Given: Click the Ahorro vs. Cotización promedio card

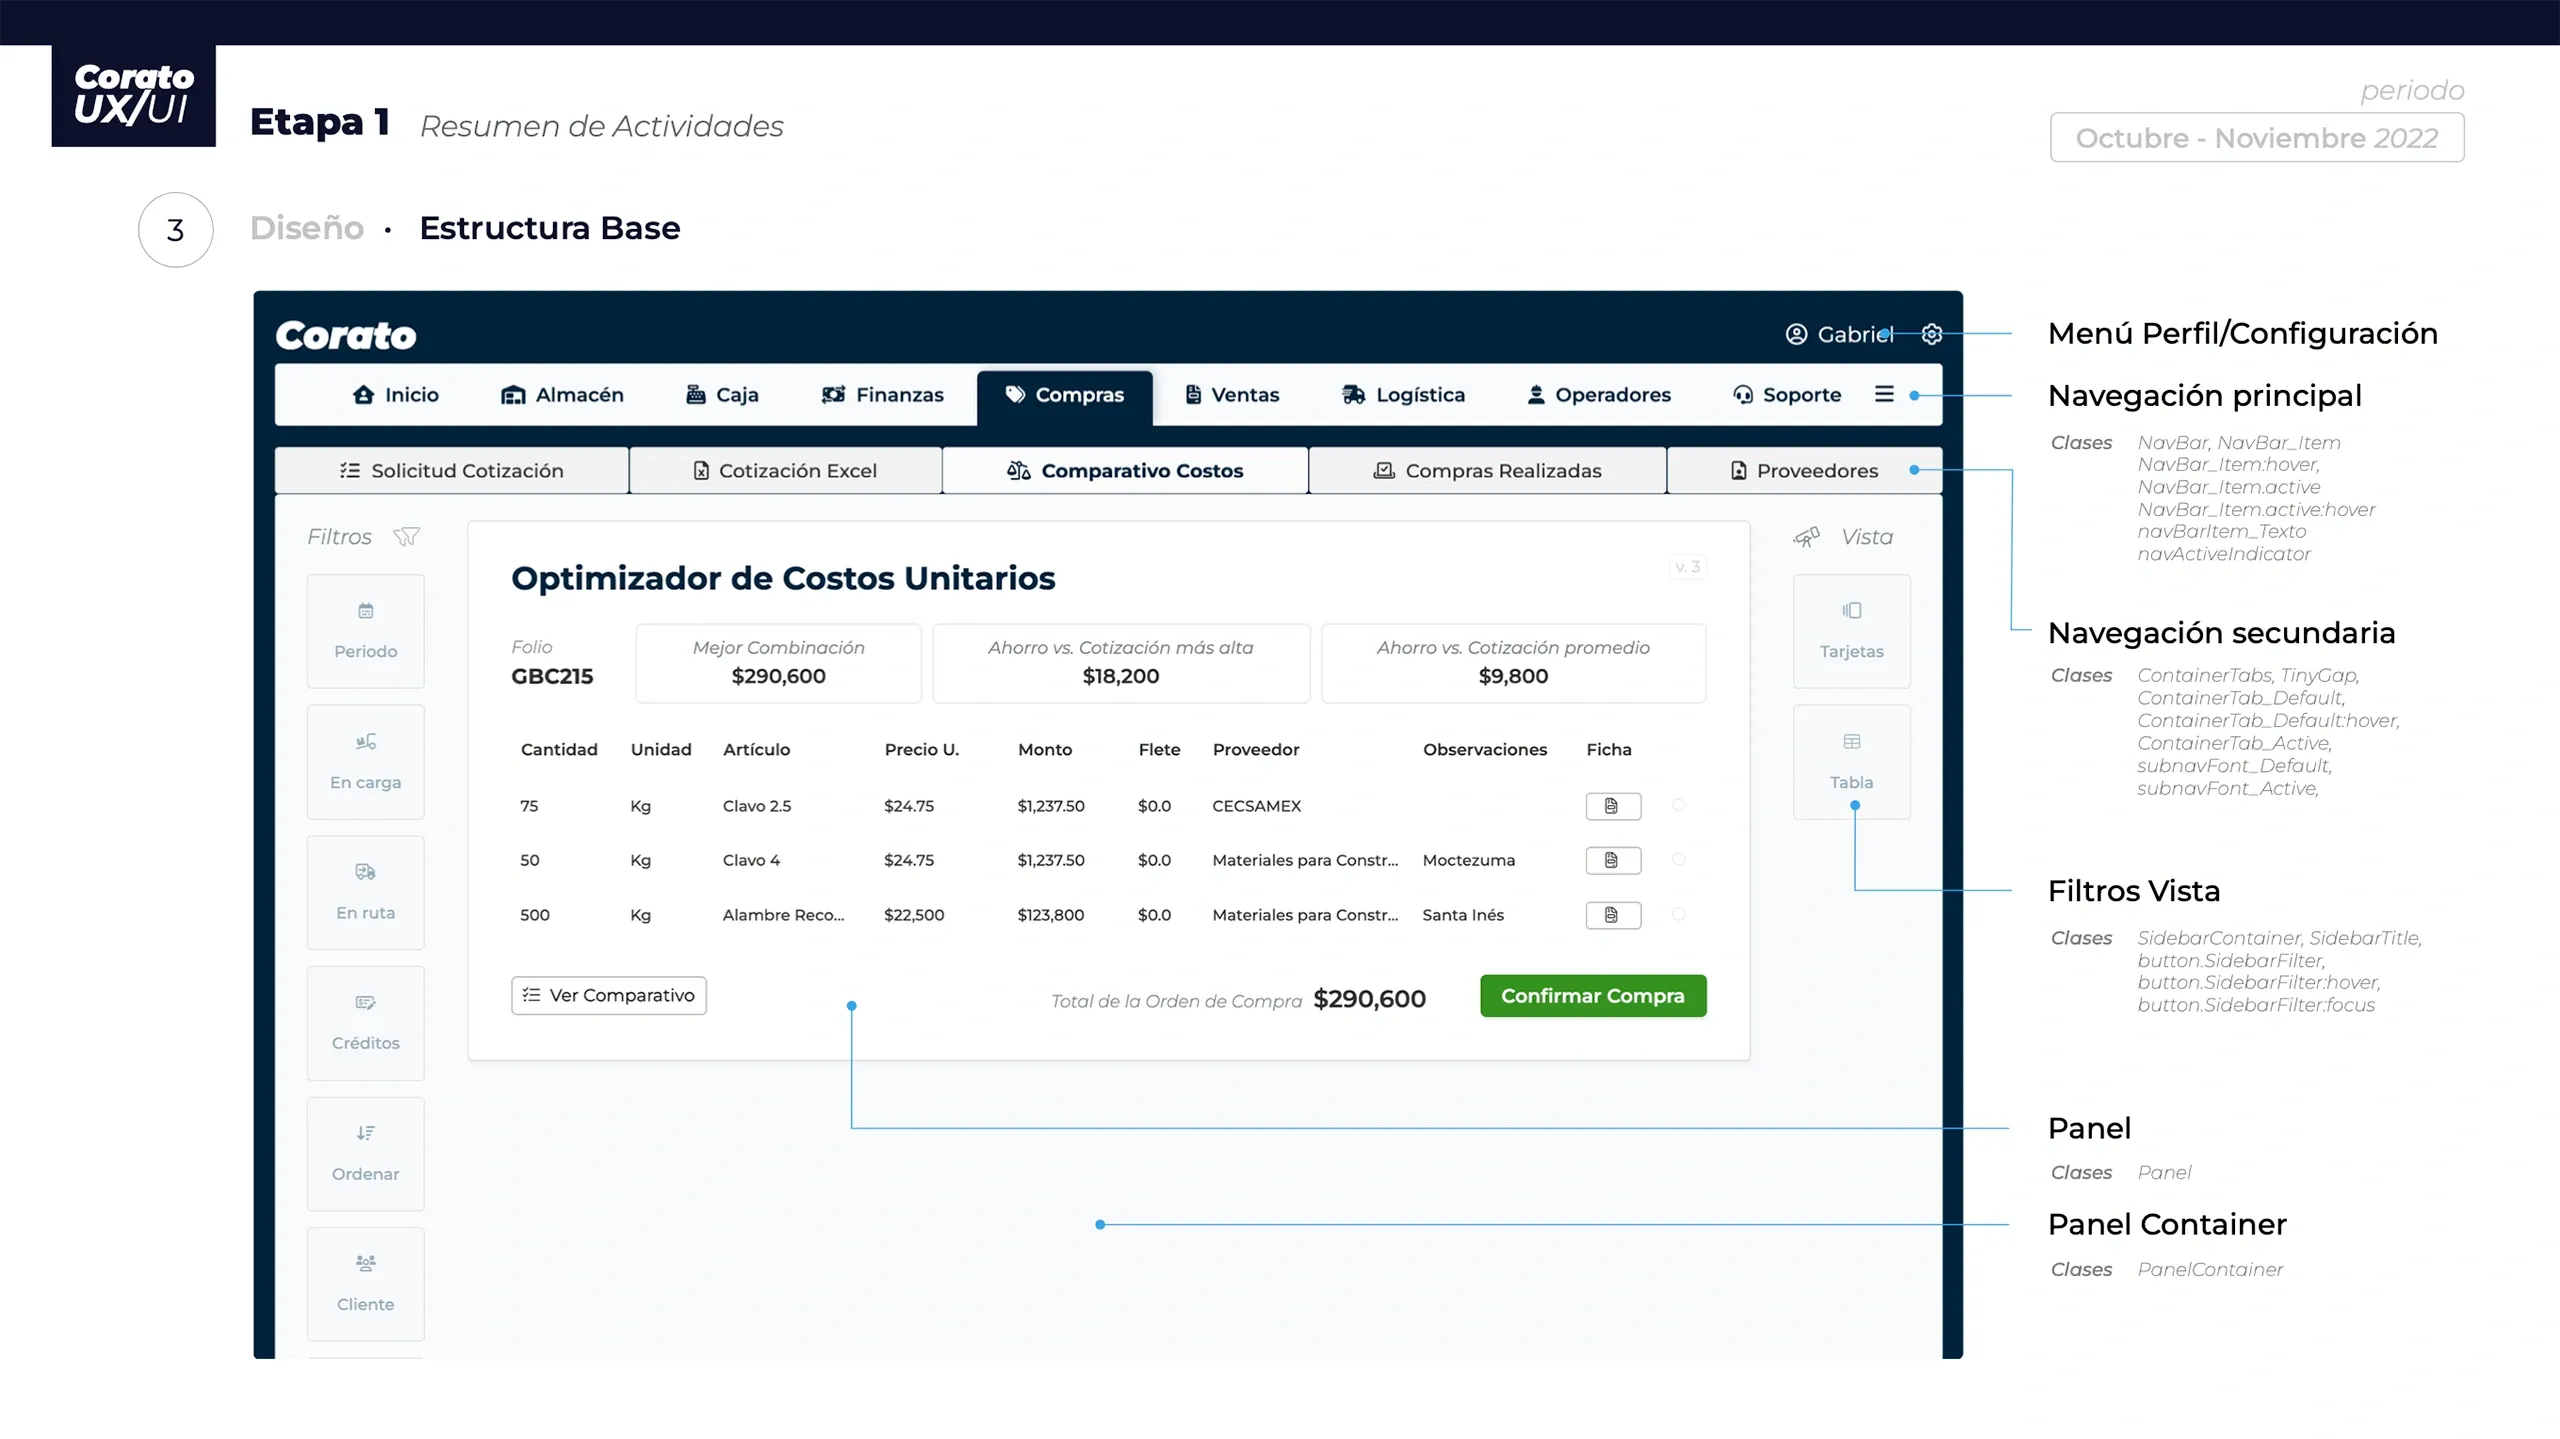Looking at the screenshot, I should click(x=1513, y=663).
